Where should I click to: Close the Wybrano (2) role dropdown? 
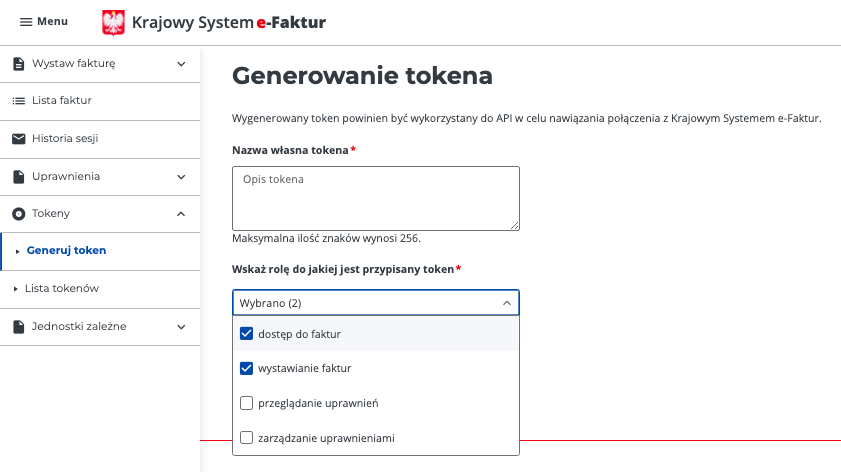pyautogui.click(x=507, y=303)
